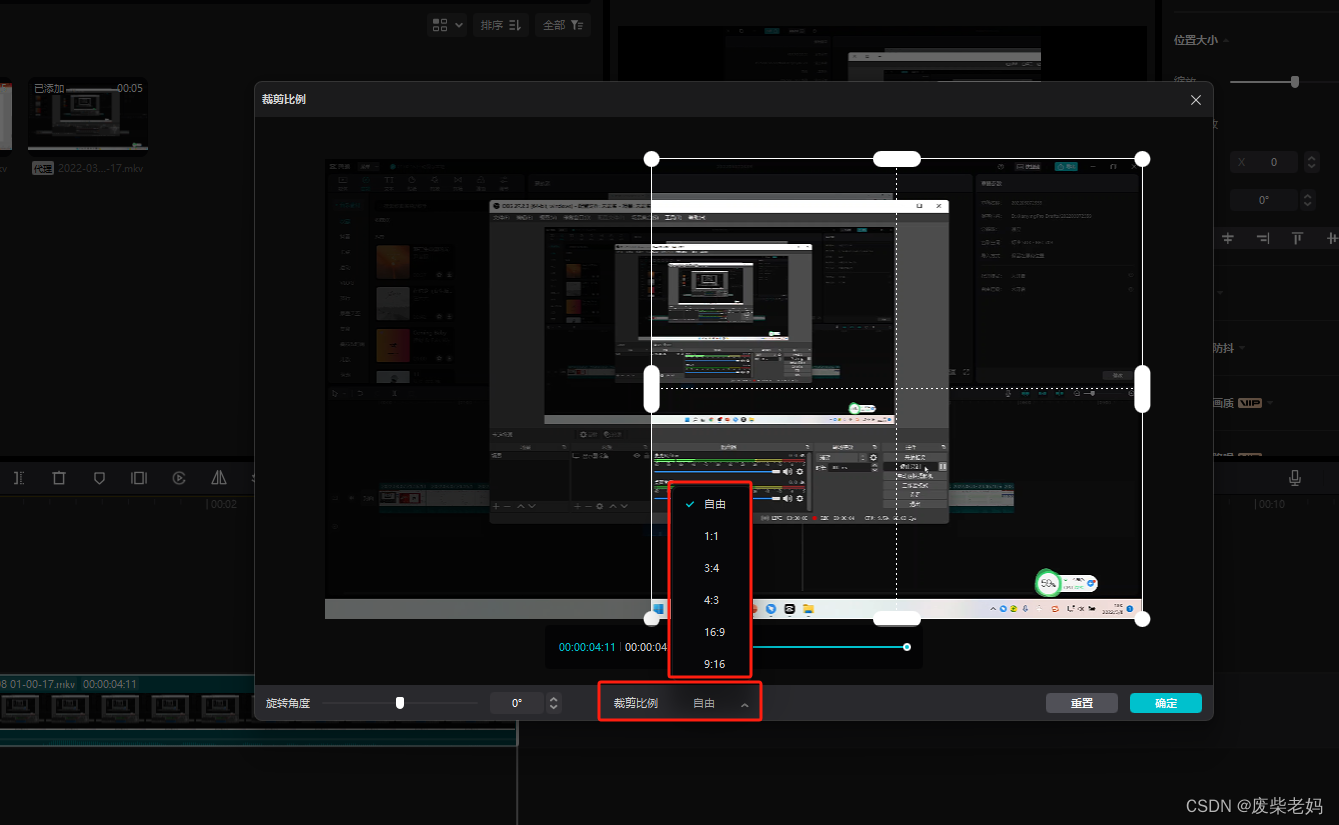Click the microphone record icon above timeline

coord(1295,478)
